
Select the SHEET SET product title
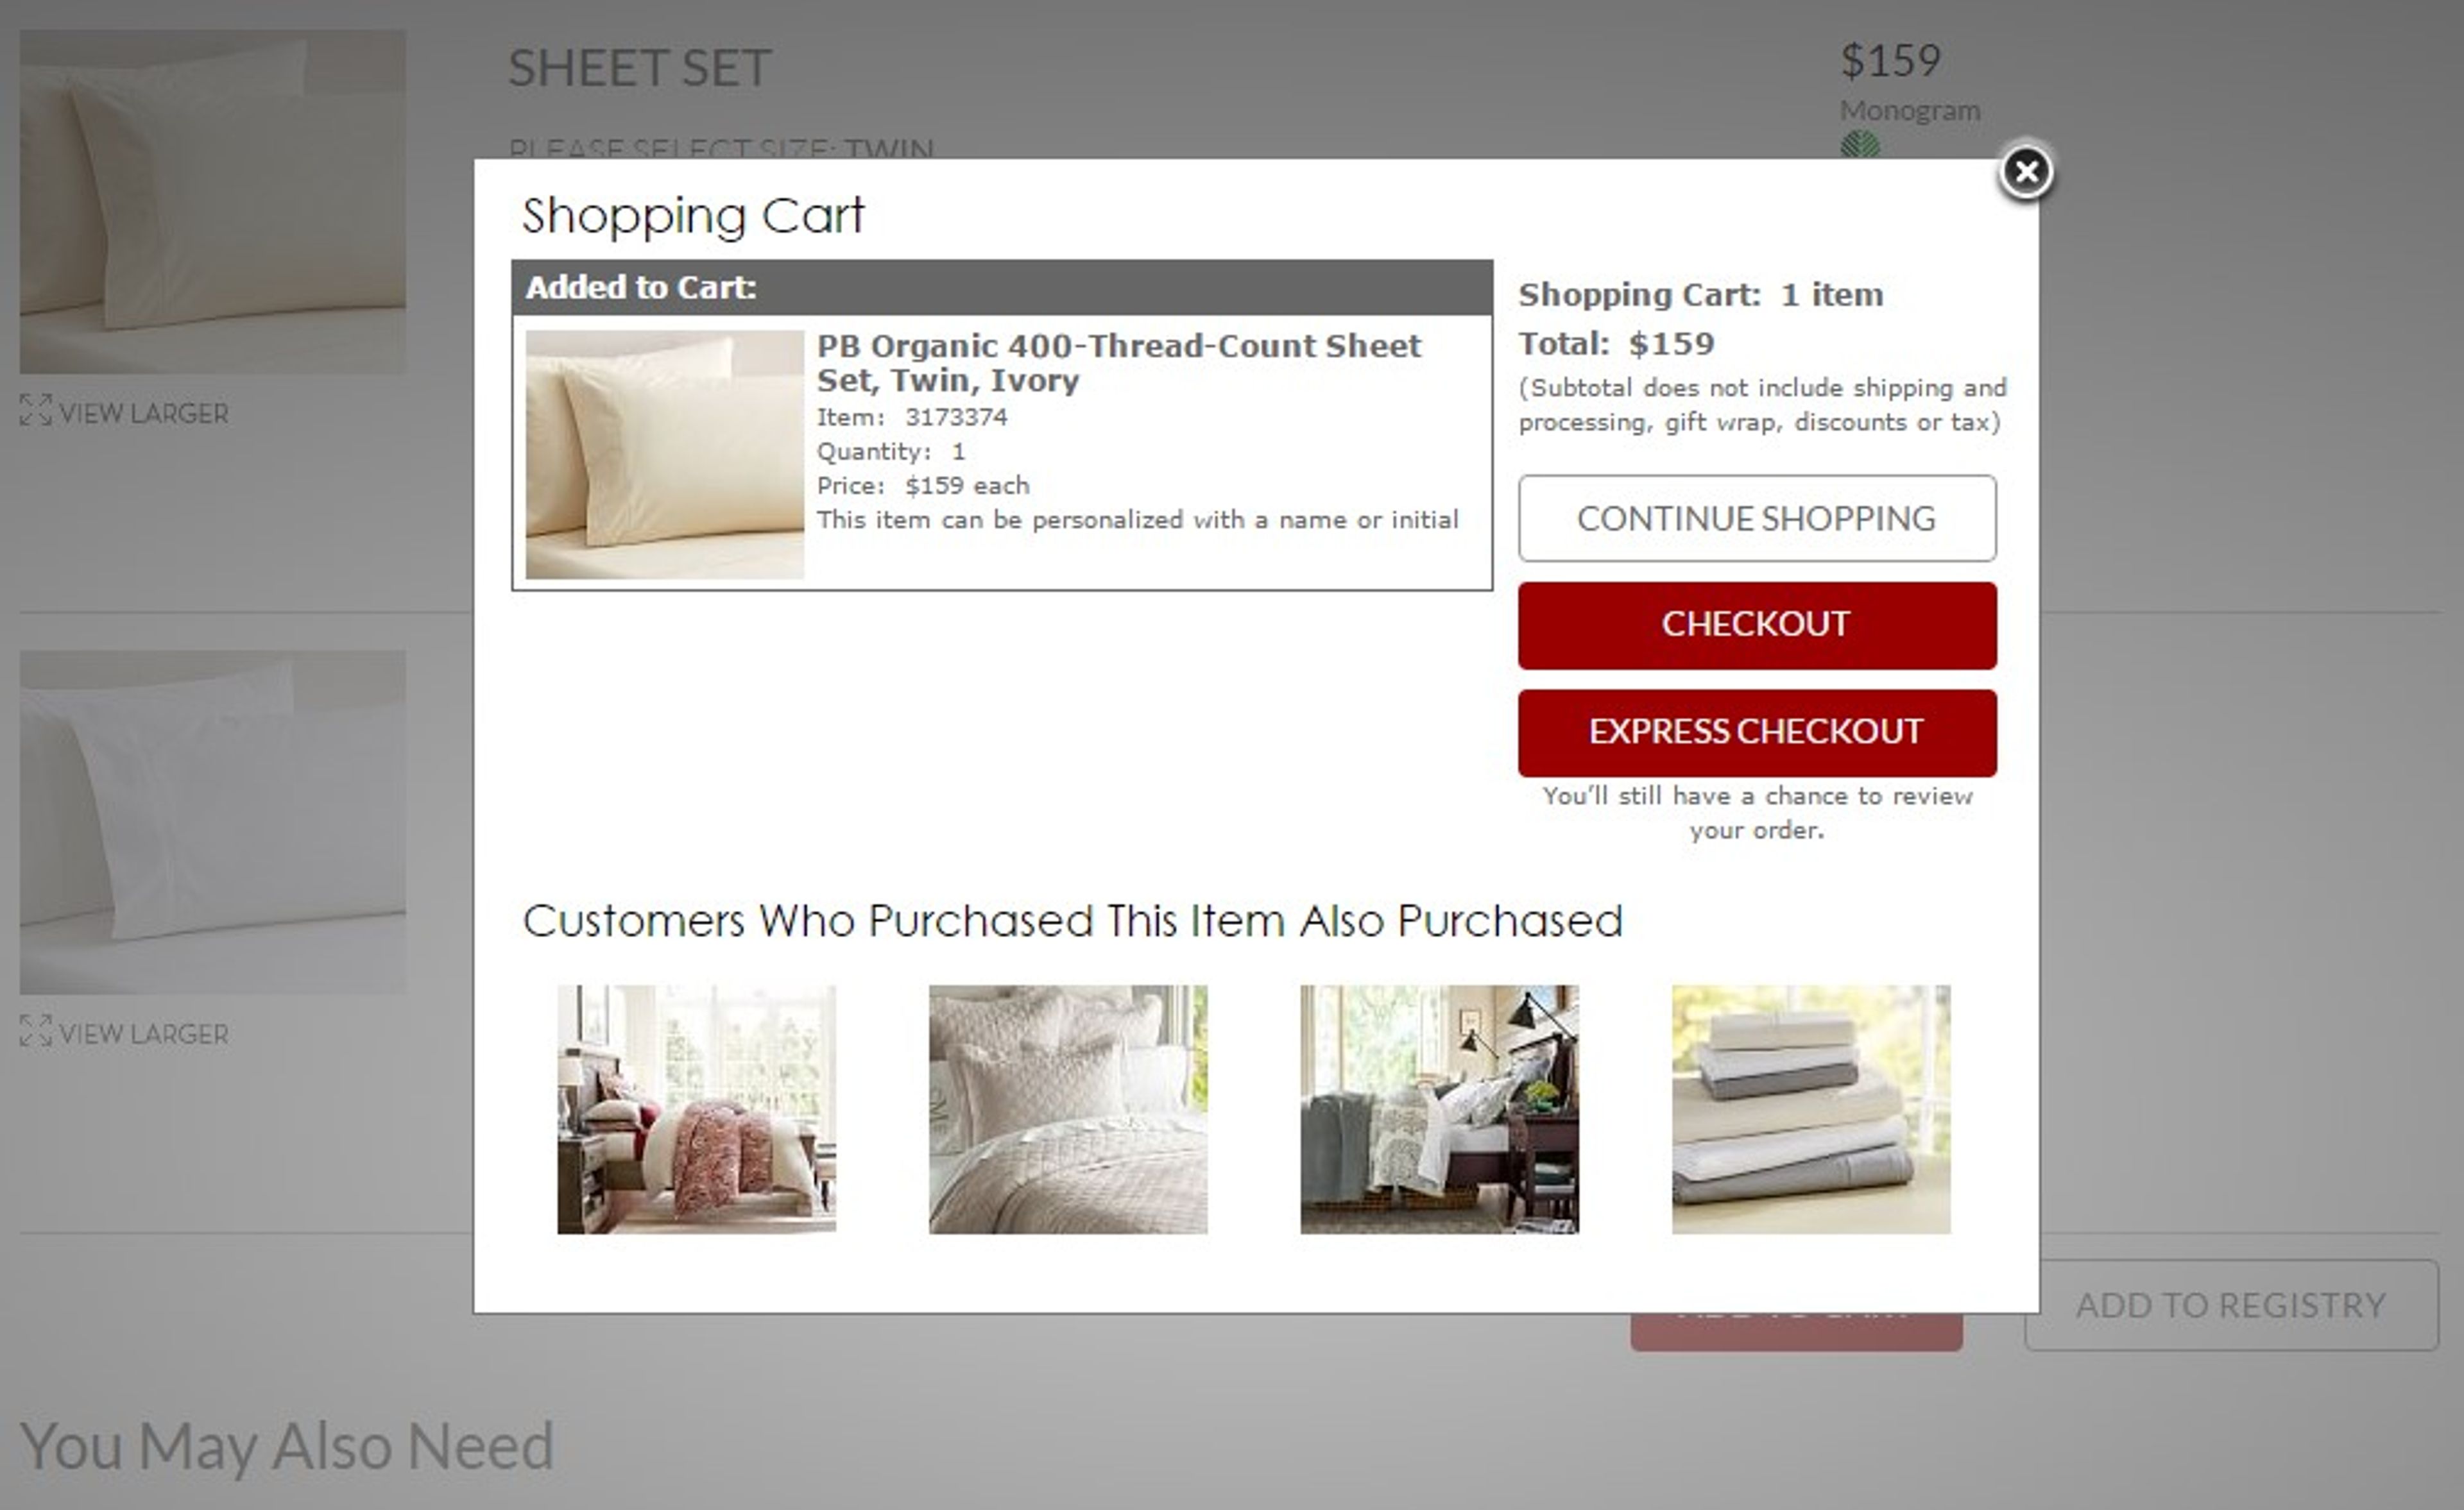point(640,66)
